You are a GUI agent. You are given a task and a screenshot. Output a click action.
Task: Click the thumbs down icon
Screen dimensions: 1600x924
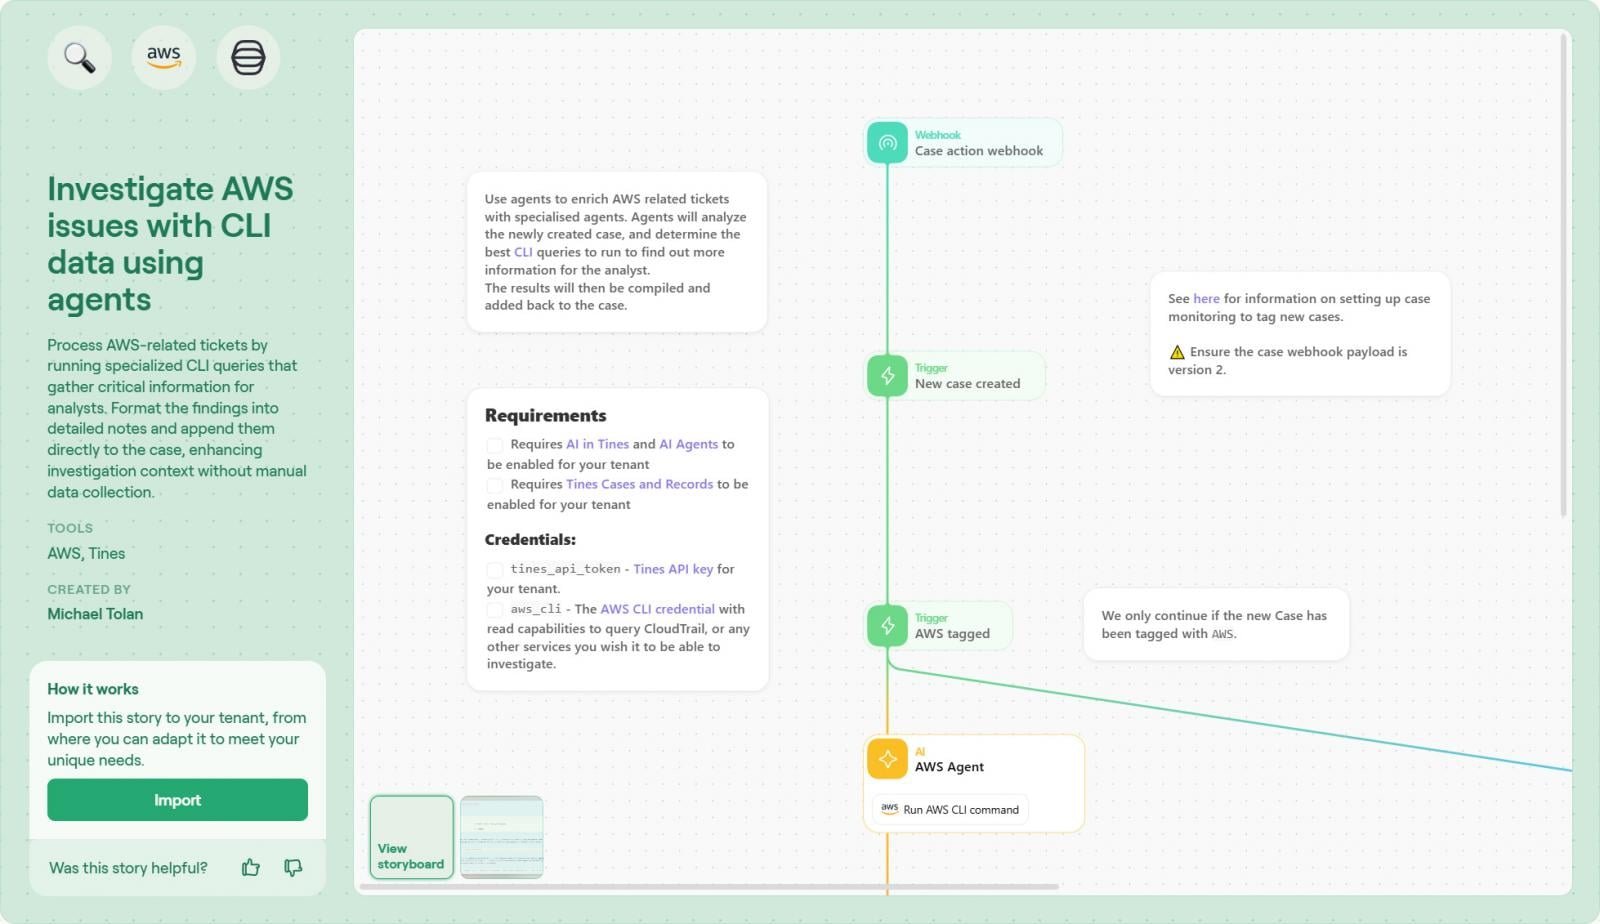(x=292, y=868)
